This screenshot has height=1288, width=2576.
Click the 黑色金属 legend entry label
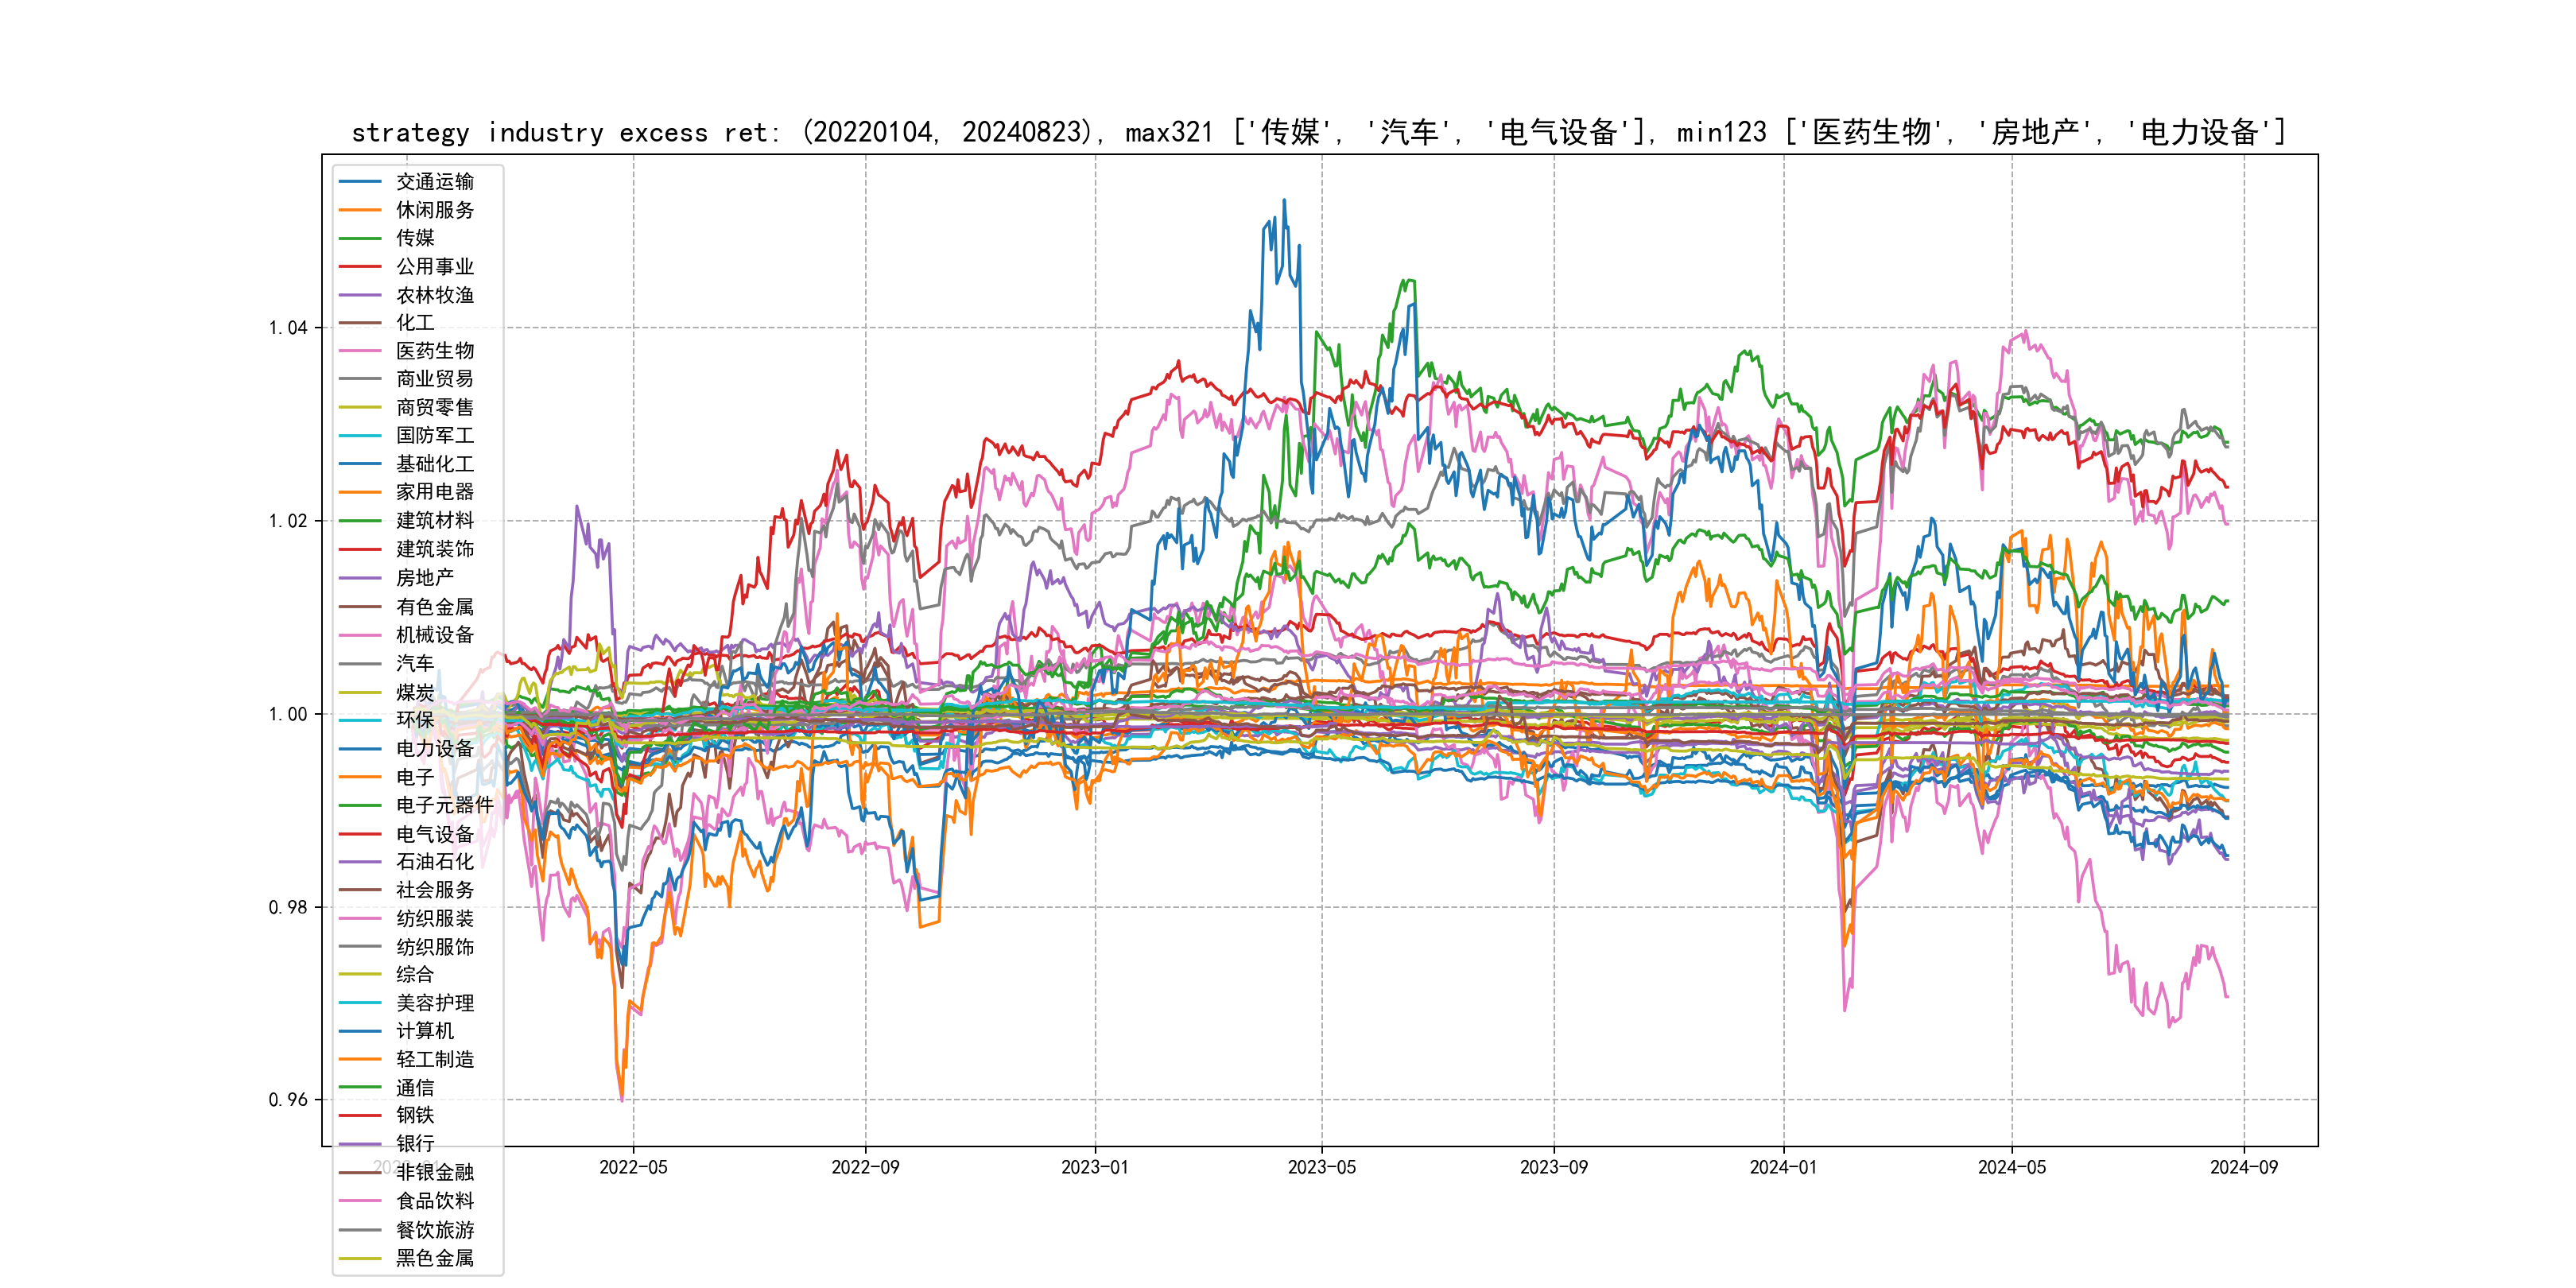(x=434, y=1258)
